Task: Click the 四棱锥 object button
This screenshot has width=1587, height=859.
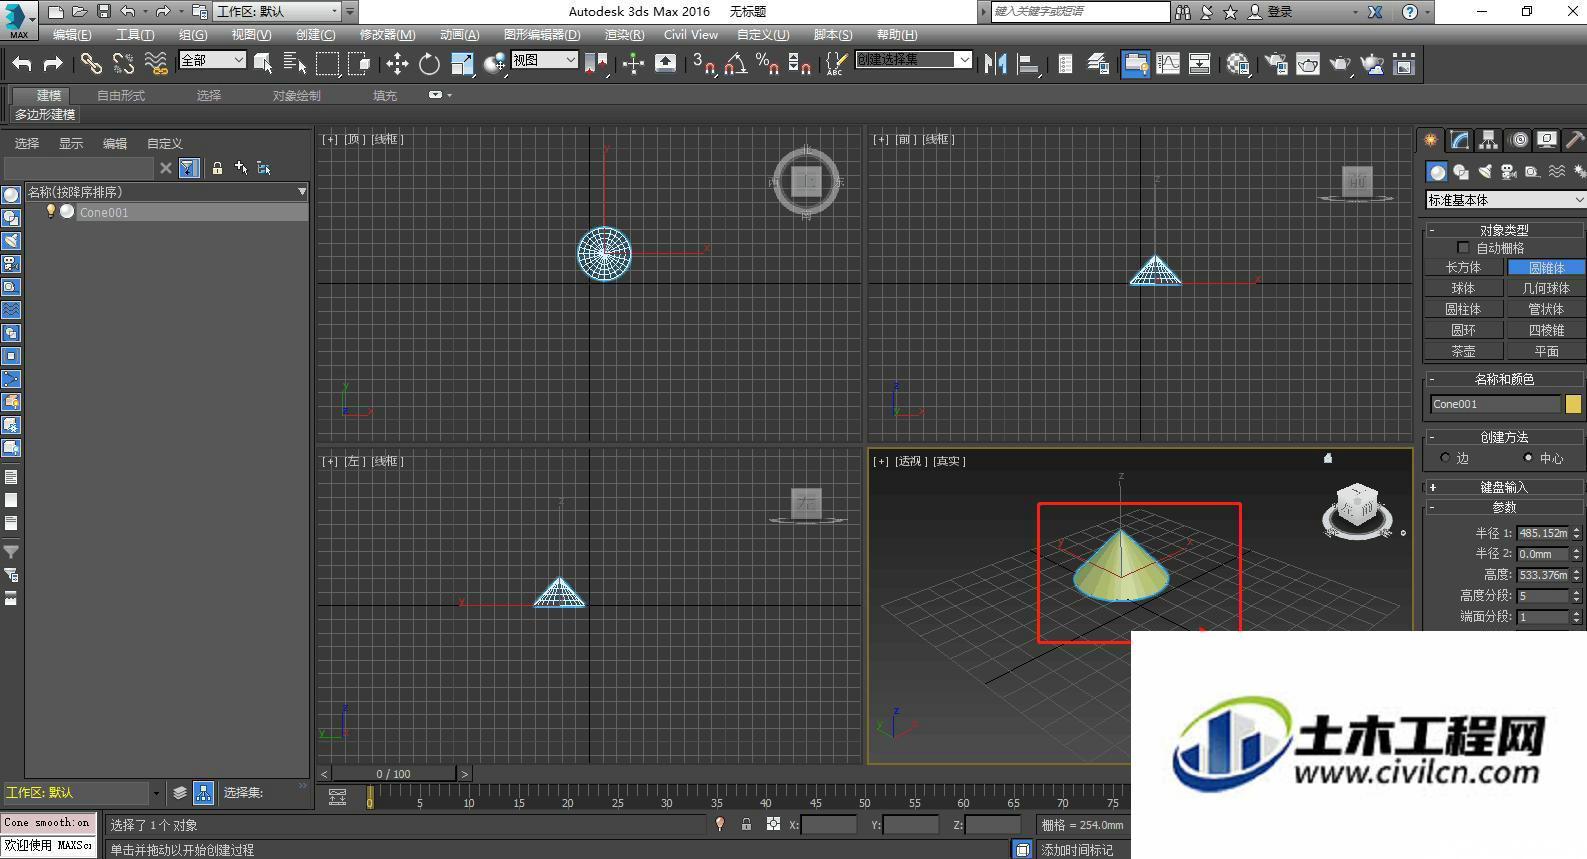Action: coord(1546,330)
